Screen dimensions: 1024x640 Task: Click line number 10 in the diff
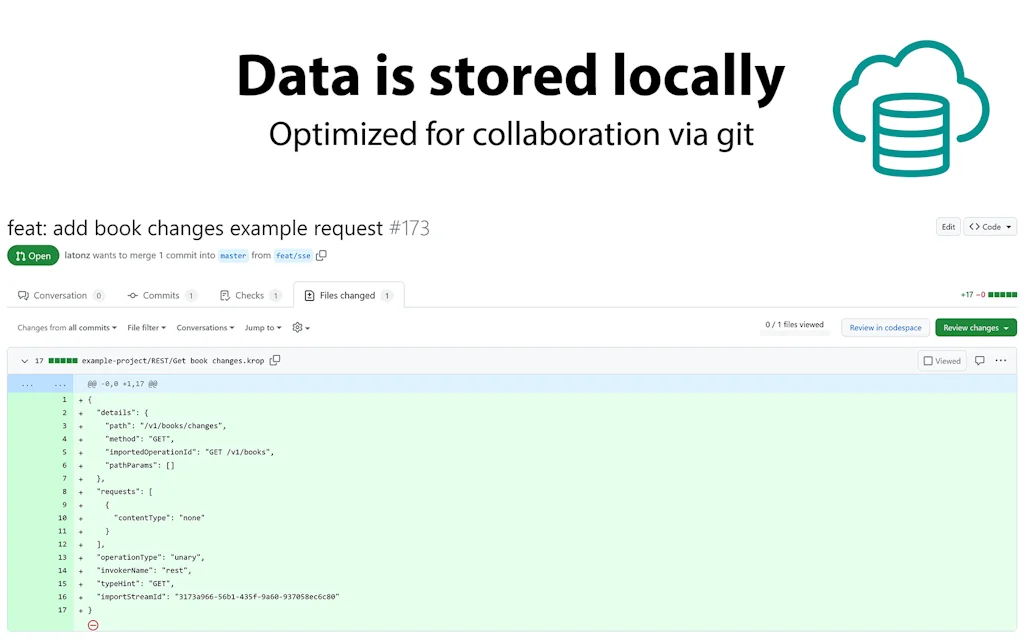(x=63, y=518)
